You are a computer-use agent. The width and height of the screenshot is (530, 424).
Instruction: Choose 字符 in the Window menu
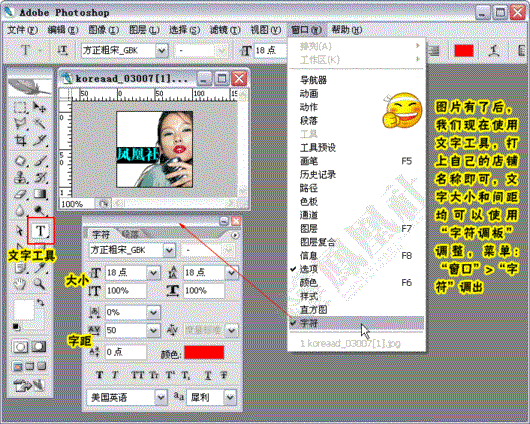coord(357,323)
